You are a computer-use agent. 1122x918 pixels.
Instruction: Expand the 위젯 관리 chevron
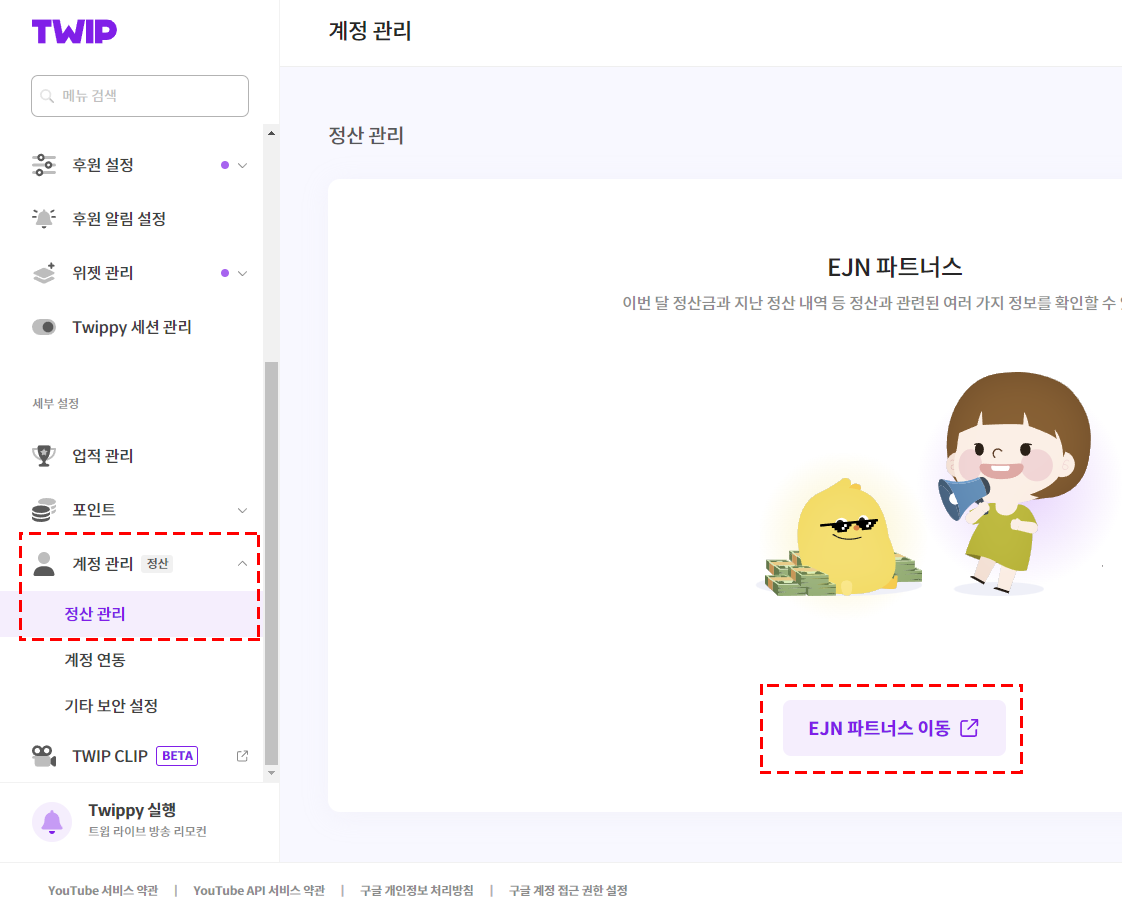[243, 273]
